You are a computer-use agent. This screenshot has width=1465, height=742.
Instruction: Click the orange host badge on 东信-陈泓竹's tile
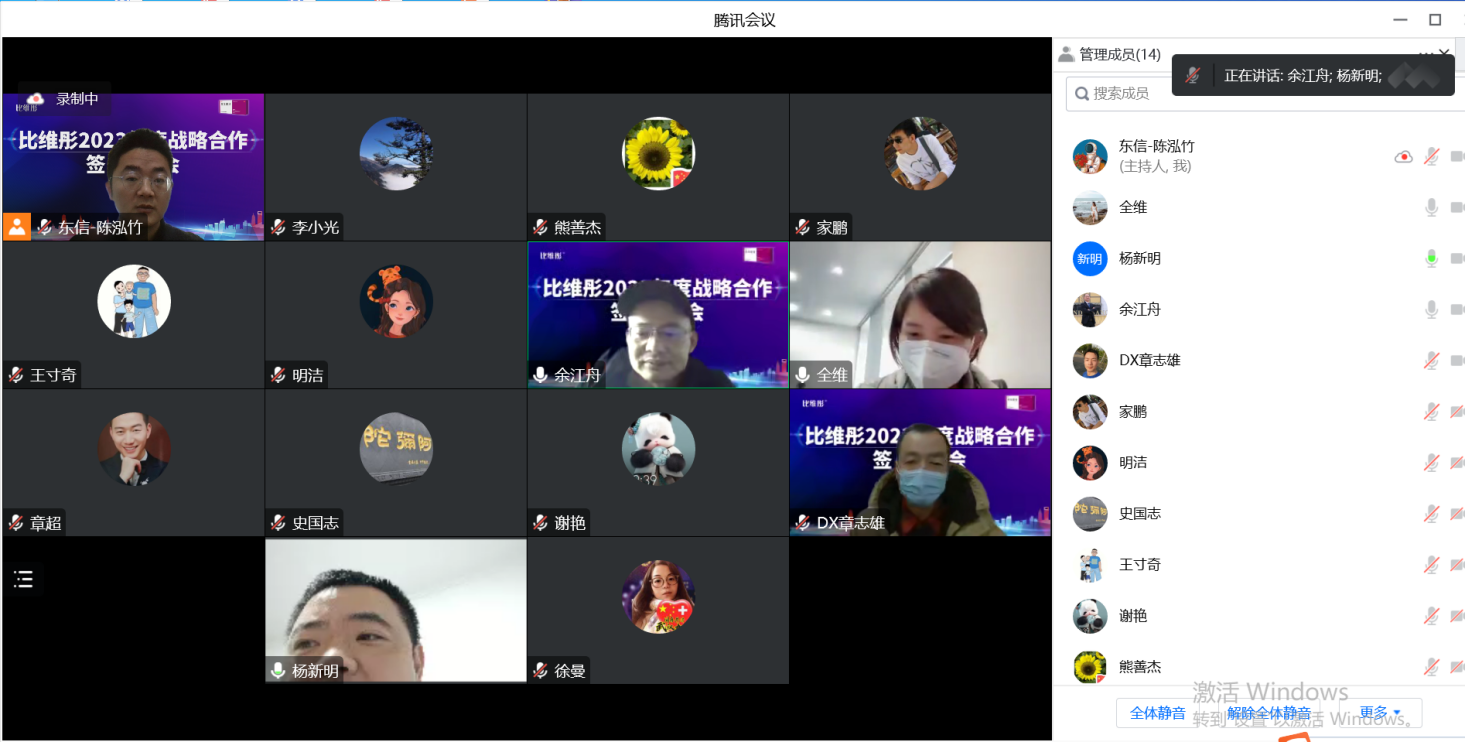17,226
